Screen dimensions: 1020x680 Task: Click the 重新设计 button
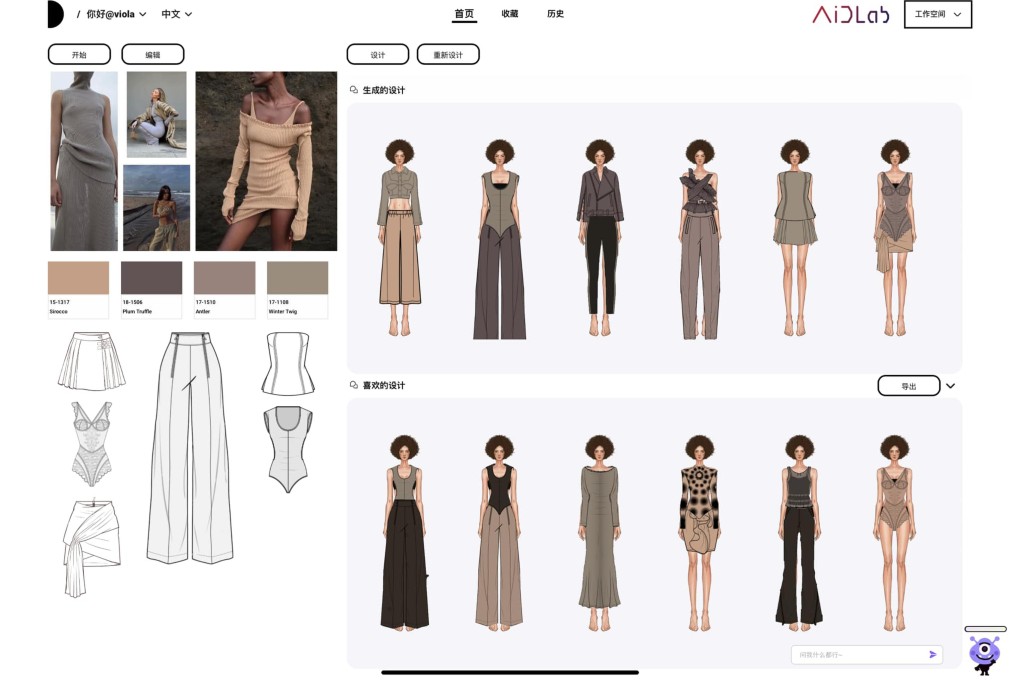point(449,54)
